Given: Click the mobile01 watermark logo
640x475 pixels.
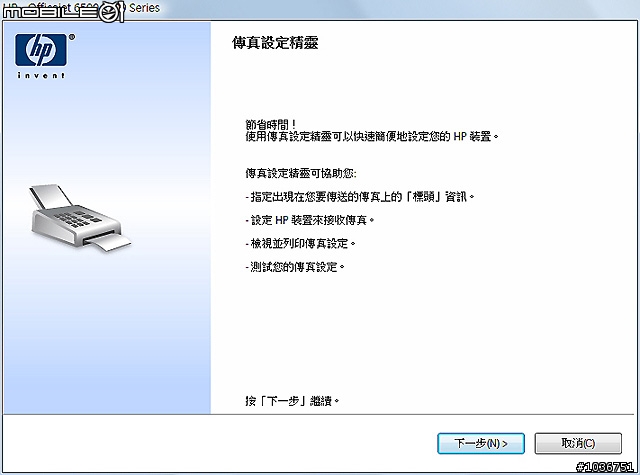Looking at the screenshot, I should pyautogui.click(x=63, y=12).
